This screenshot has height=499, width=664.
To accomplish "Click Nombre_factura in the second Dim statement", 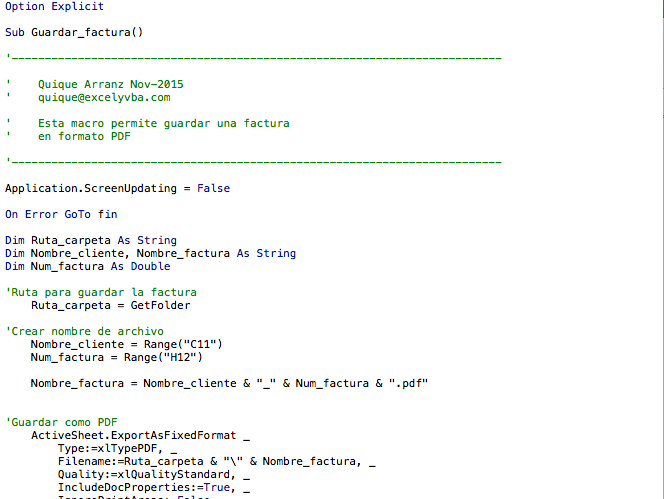I will click(183, 253).
